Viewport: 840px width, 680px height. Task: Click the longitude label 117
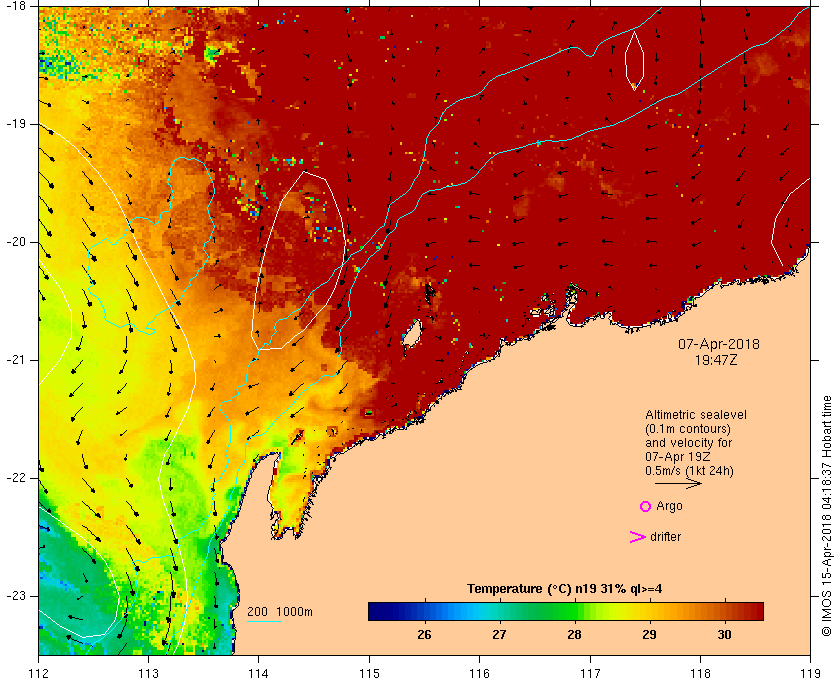point(590,673)
